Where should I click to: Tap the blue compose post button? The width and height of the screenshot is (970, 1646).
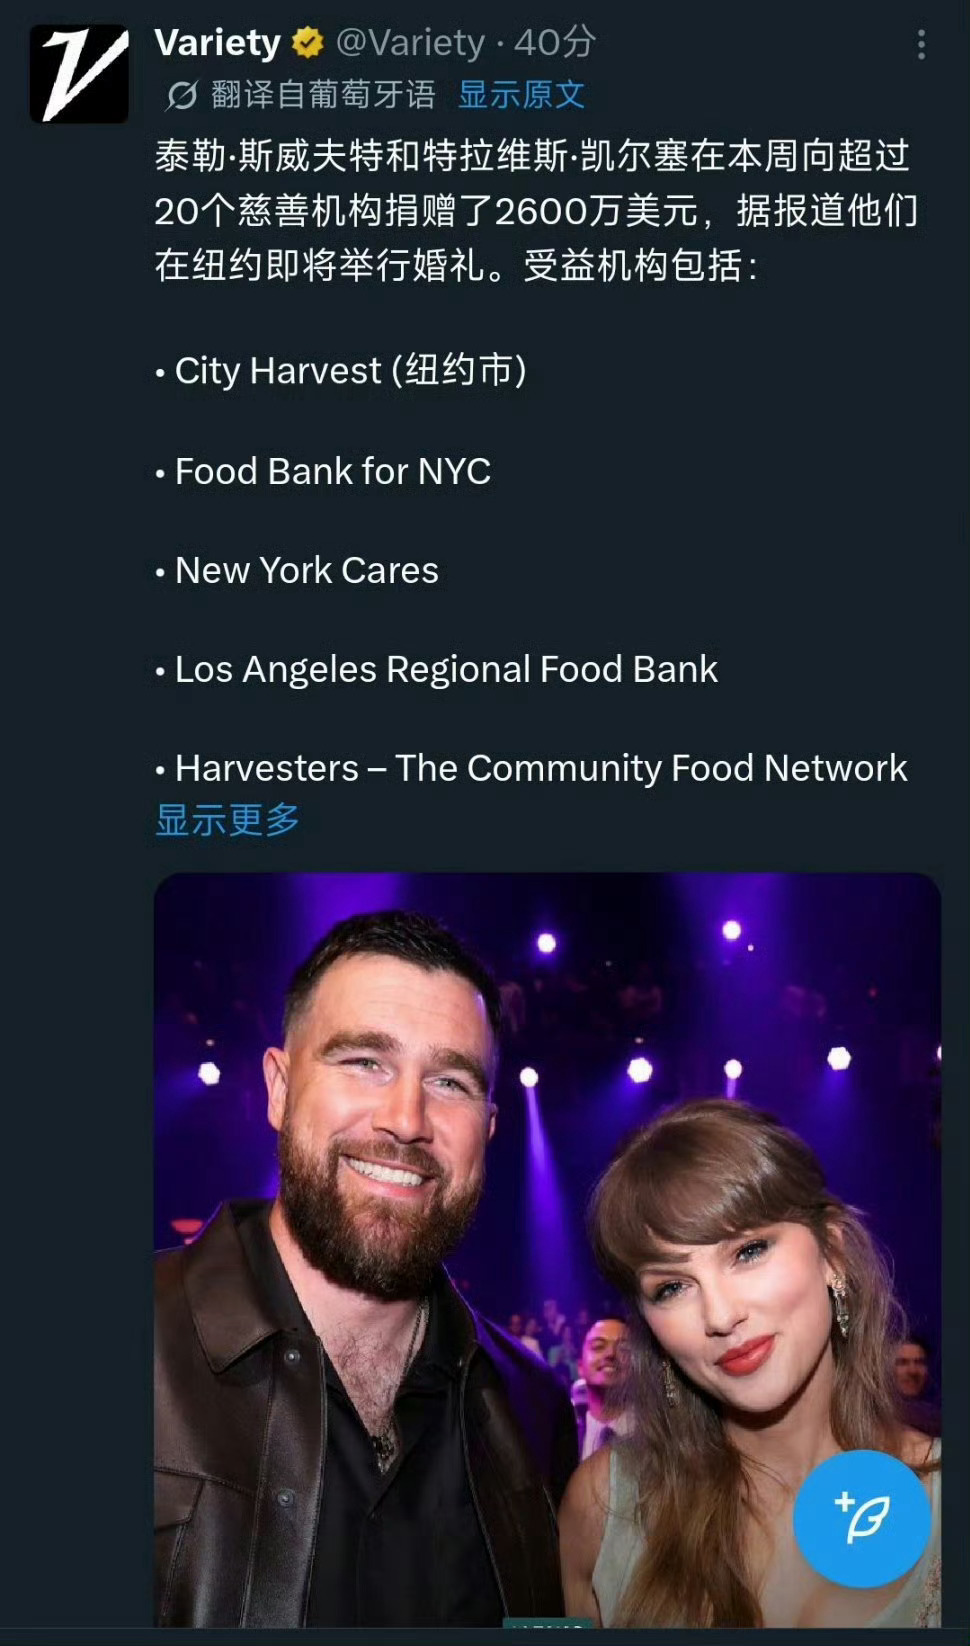click(x=862, y=1519)
